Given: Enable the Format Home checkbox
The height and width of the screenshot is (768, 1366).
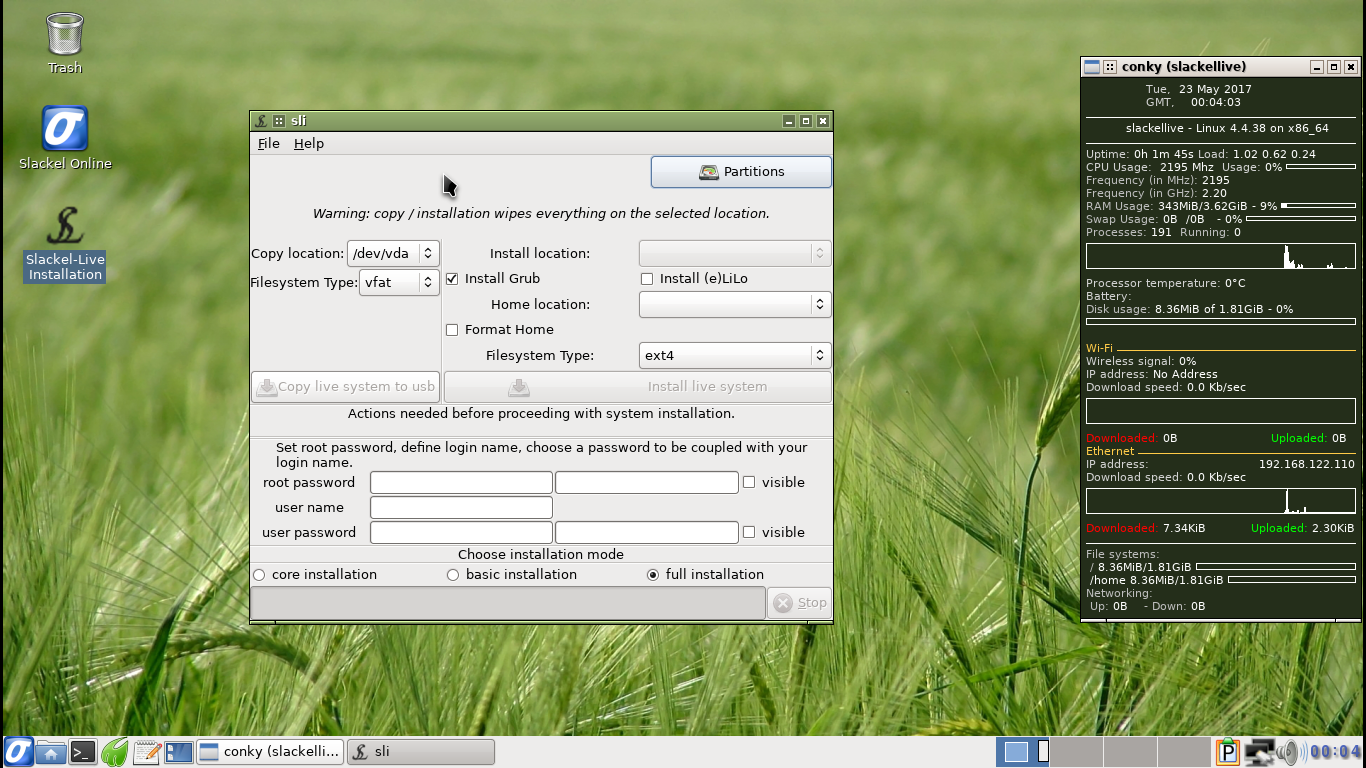Looking at the screenshot, I should coord(452,330).
